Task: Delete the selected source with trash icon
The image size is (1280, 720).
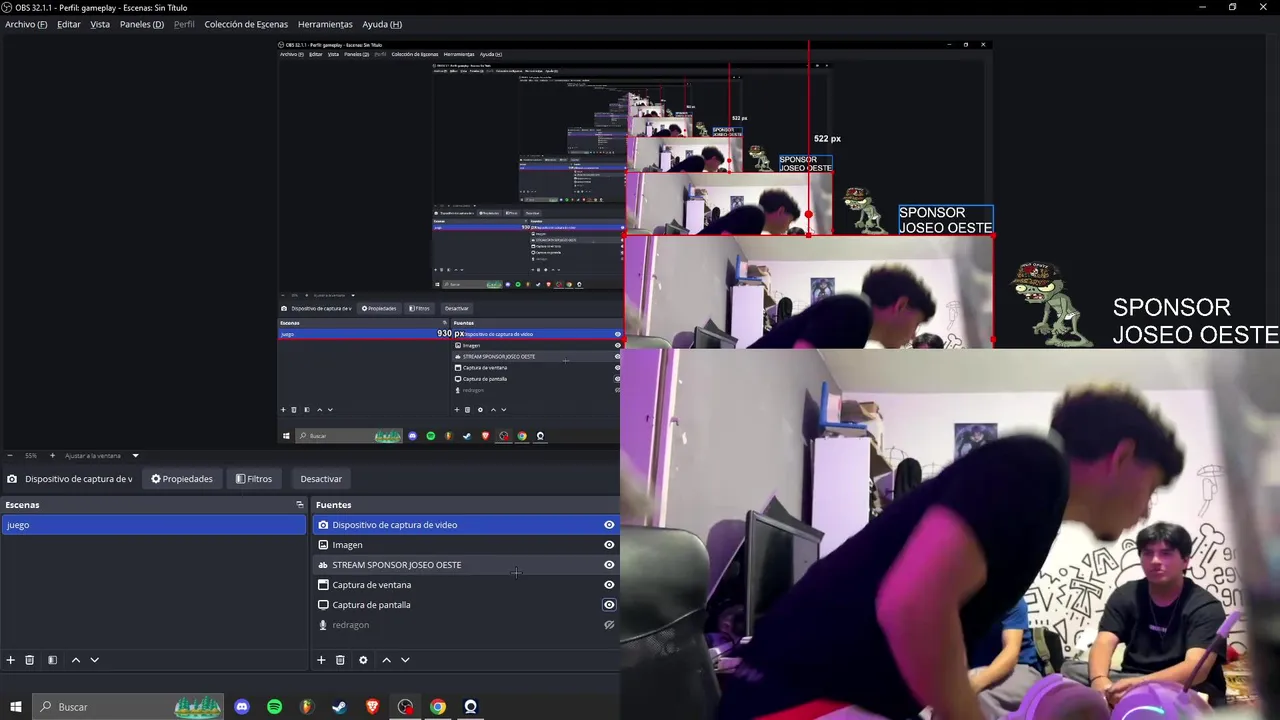Action: pyautogui.click(x=340, y=660)
